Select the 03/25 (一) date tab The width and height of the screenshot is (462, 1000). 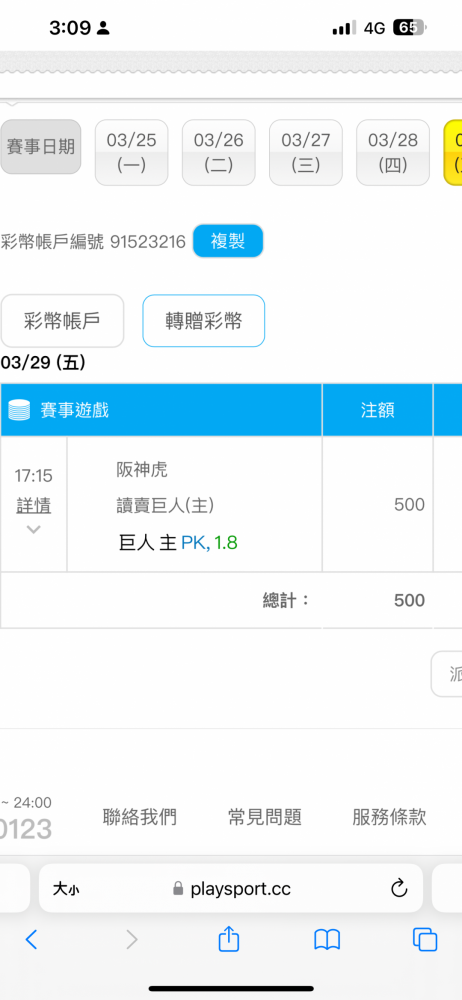coord(131,152)
